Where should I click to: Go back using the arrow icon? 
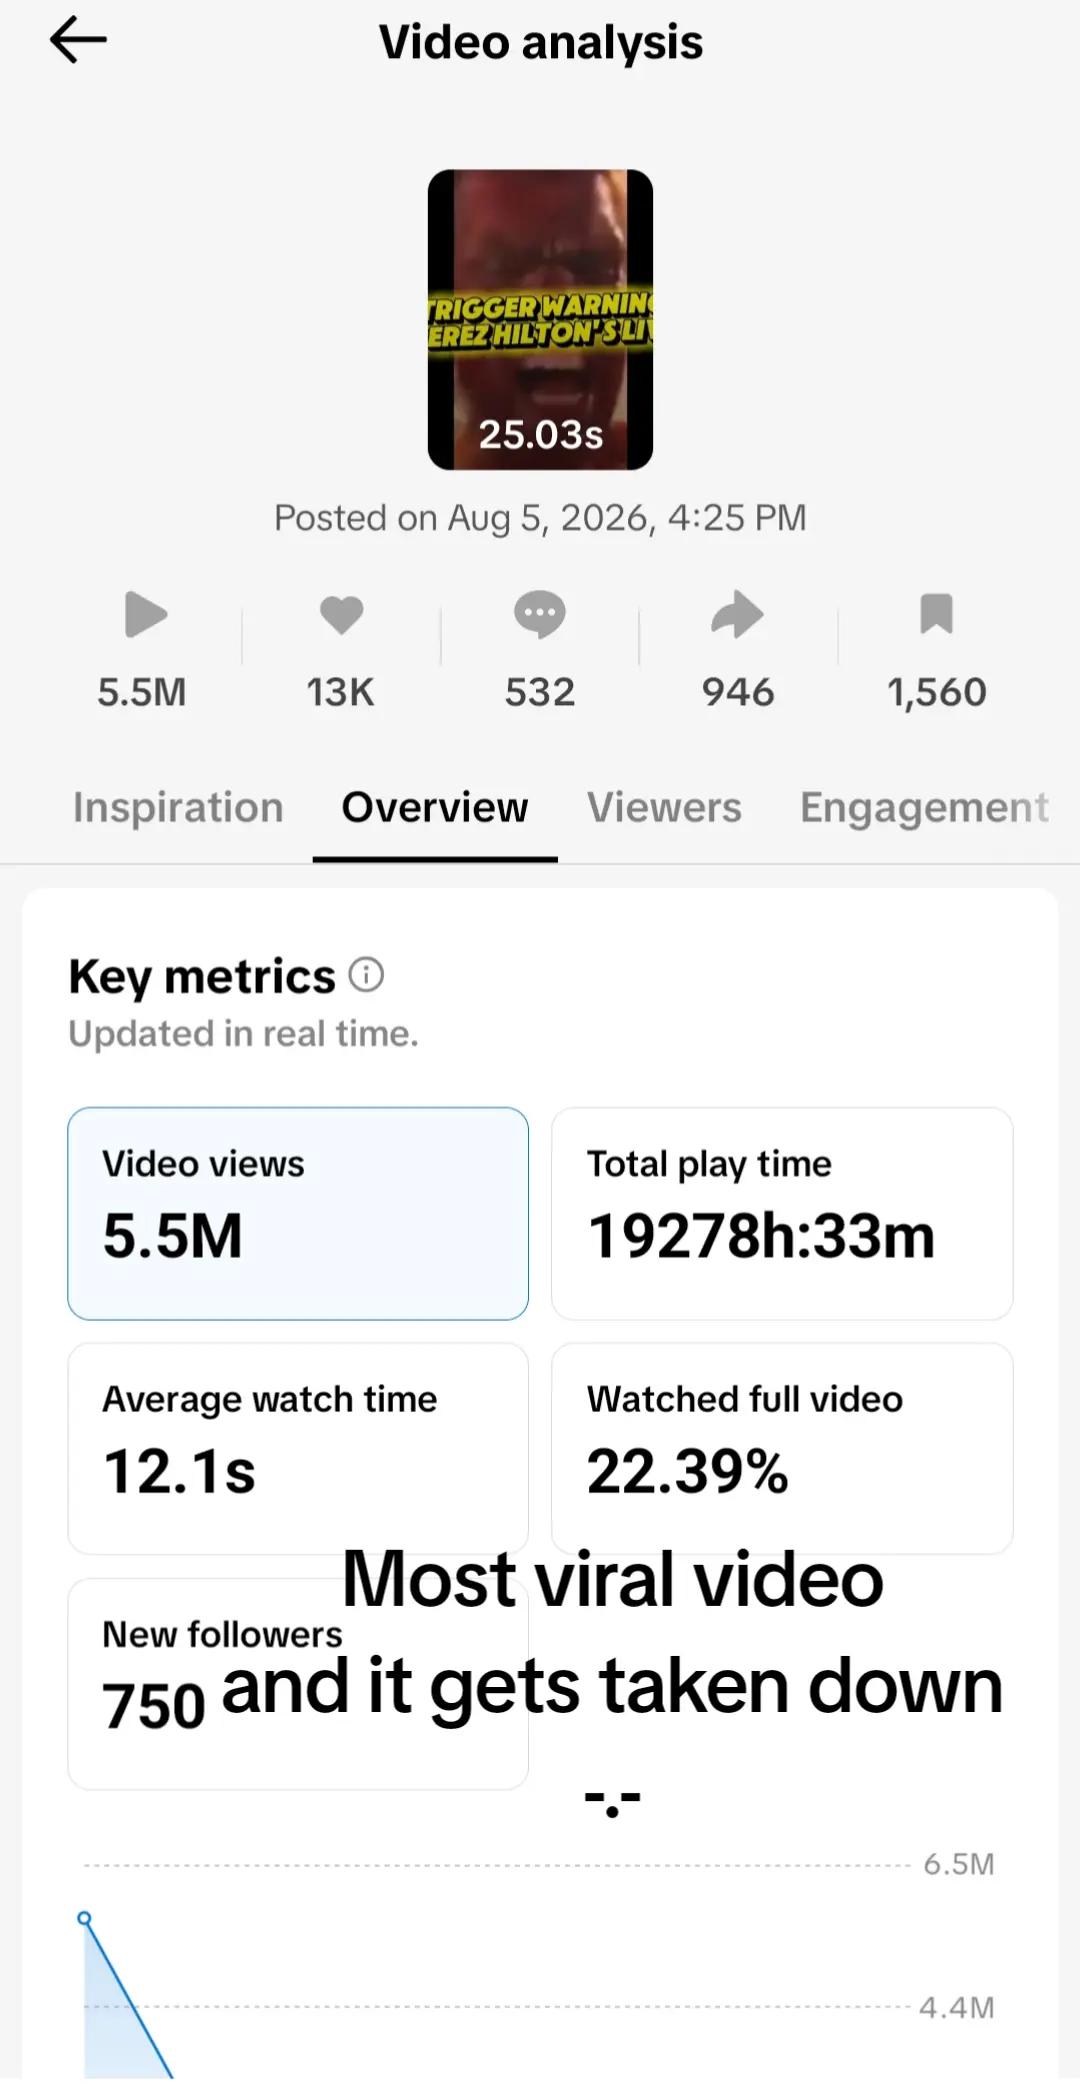click(x=78, y=42)
